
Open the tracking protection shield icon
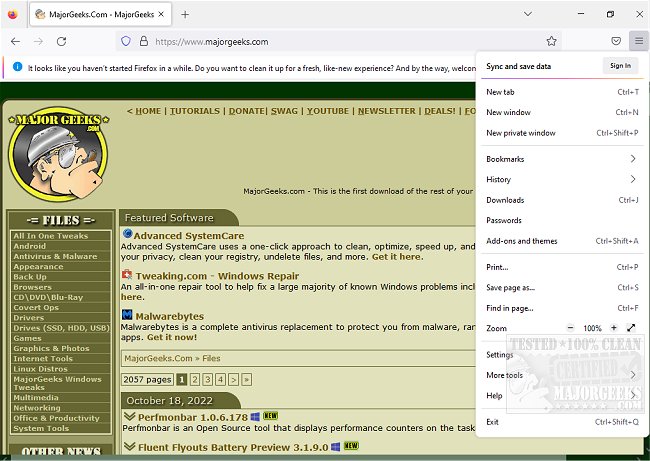126,41
